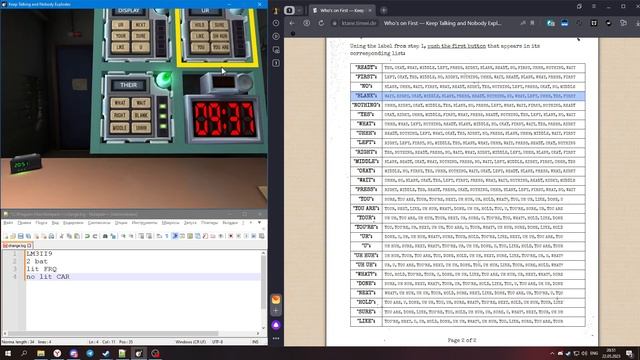Screen dimensions: 640x360
Task: Push the YOU ARE button on the bomb
Action: [x=220, y=47]
